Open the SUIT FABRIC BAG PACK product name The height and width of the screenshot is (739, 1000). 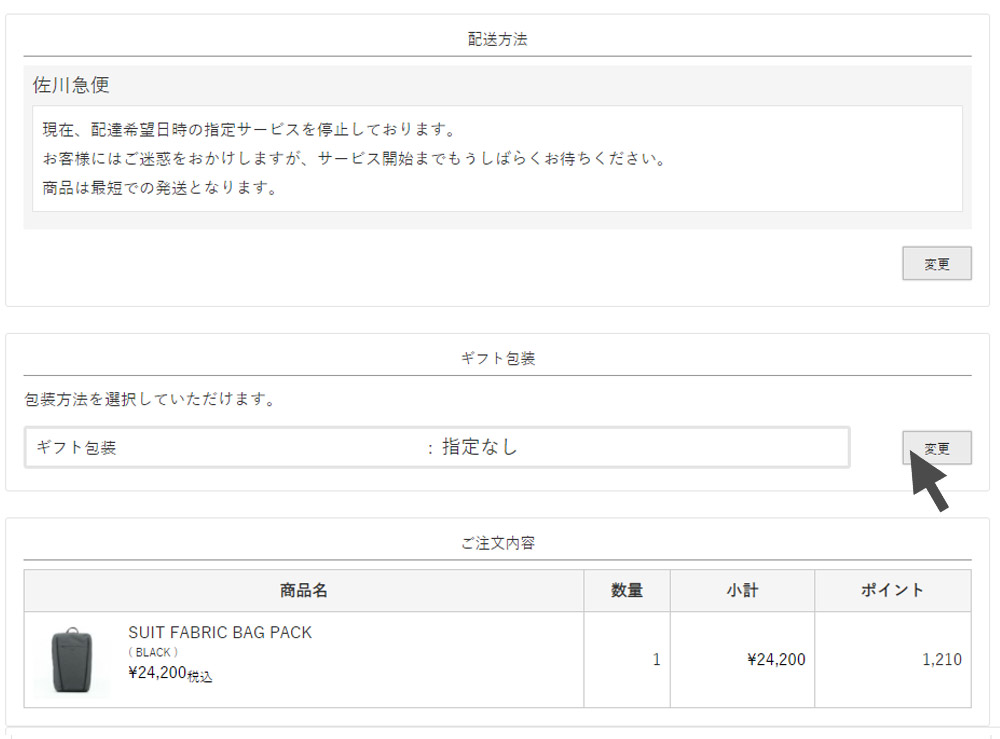tap(220, 633)
